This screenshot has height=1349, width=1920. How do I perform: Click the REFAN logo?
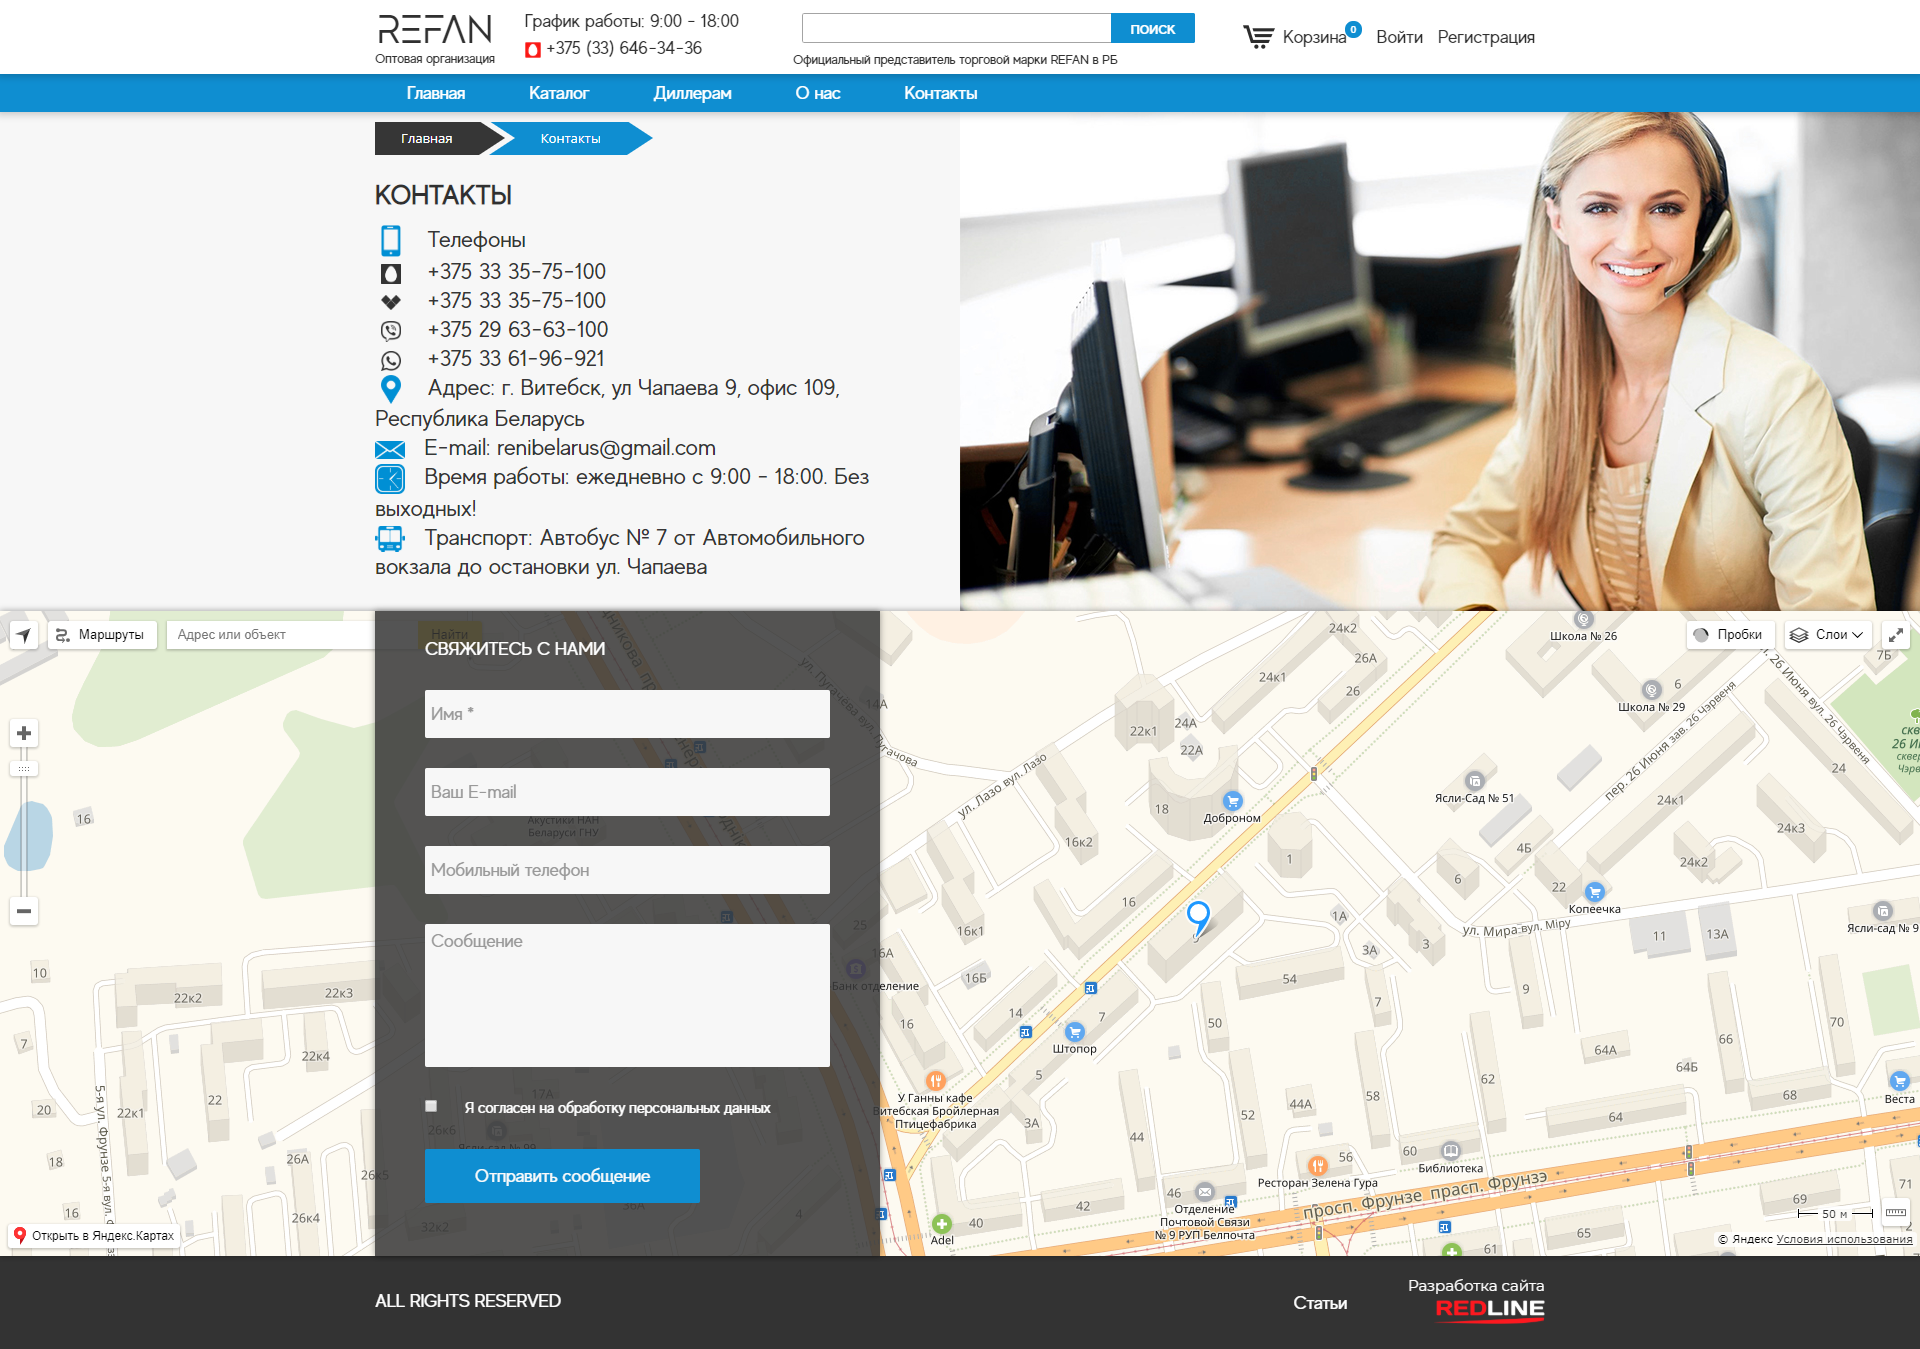[x=435, y=30]
